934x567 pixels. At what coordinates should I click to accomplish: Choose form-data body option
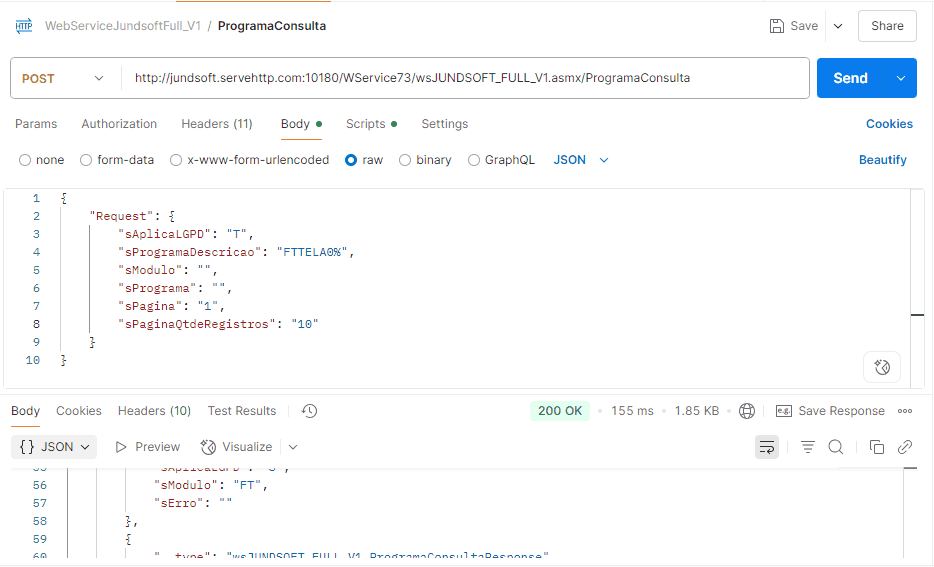pyautogui.click(x=86, y=160)
